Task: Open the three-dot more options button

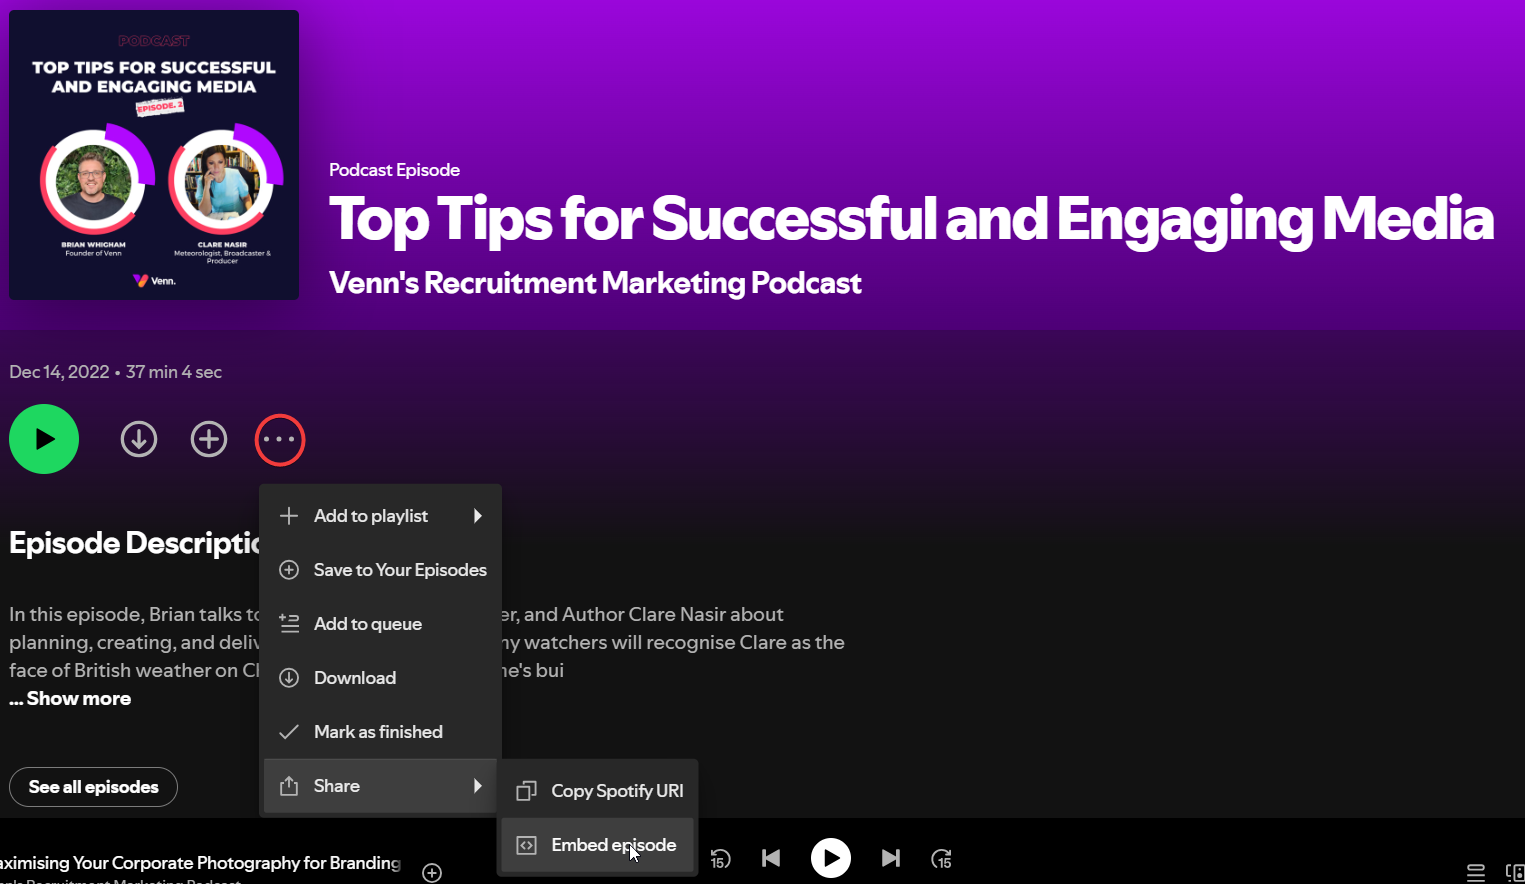Action: 280,440
